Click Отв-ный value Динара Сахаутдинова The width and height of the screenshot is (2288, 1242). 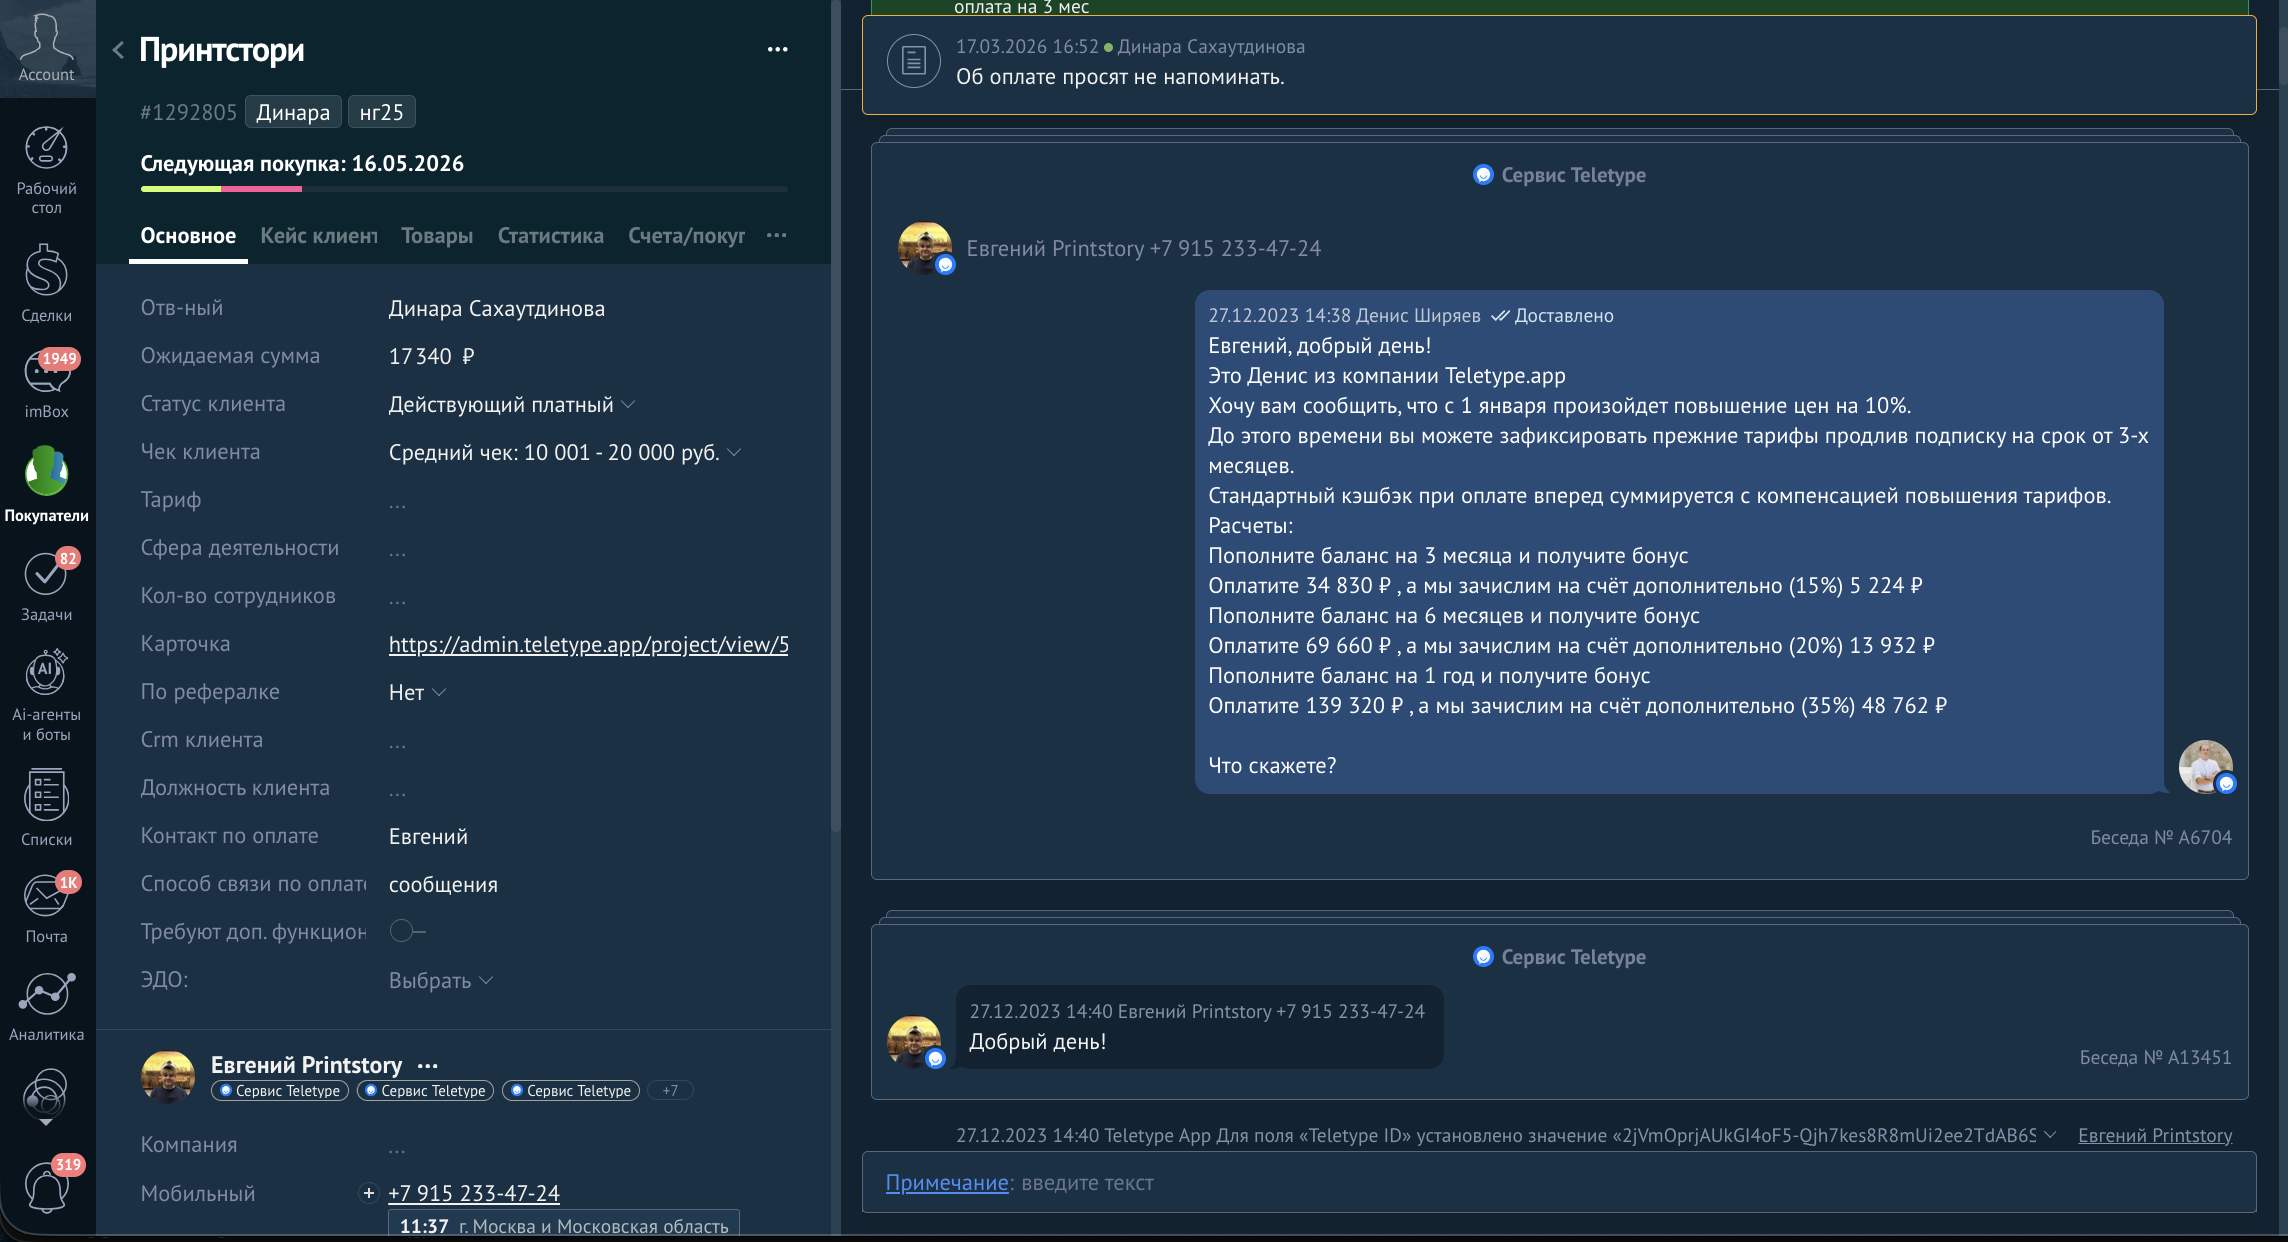[x=496, y=309]
